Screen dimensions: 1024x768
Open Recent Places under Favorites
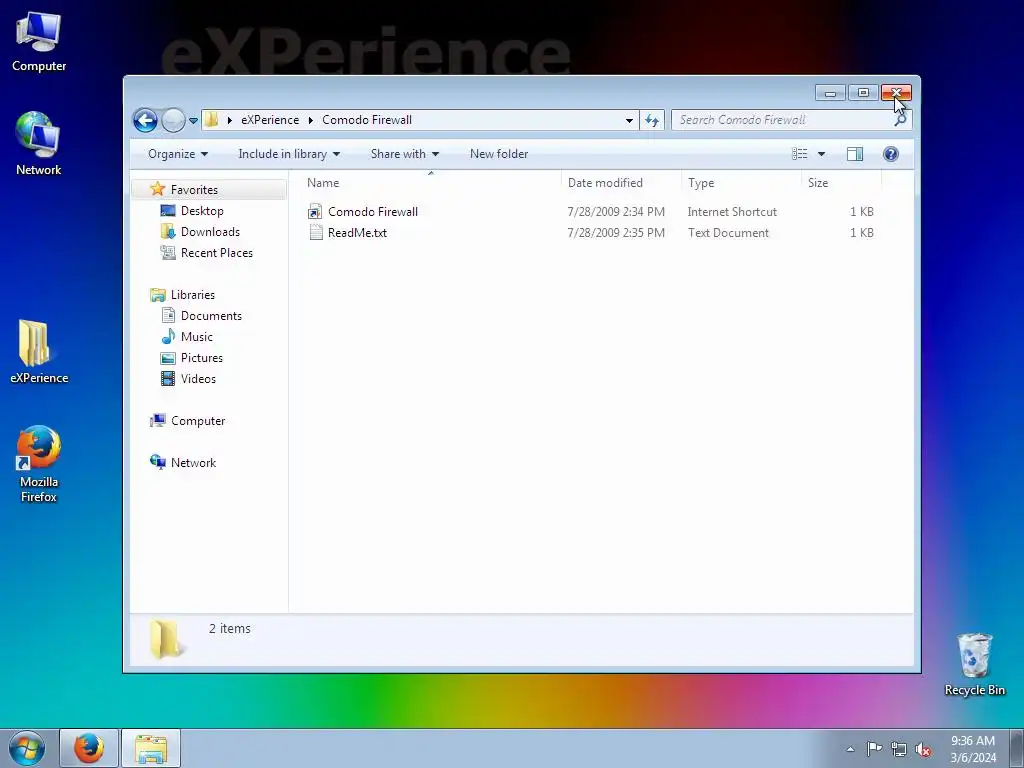coord(217,253)
